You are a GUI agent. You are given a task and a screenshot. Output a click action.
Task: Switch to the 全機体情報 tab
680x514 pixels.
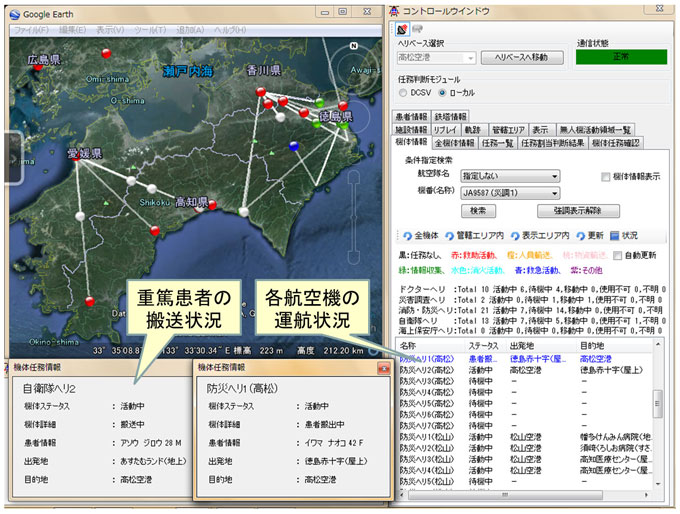(x=454, y=143)
